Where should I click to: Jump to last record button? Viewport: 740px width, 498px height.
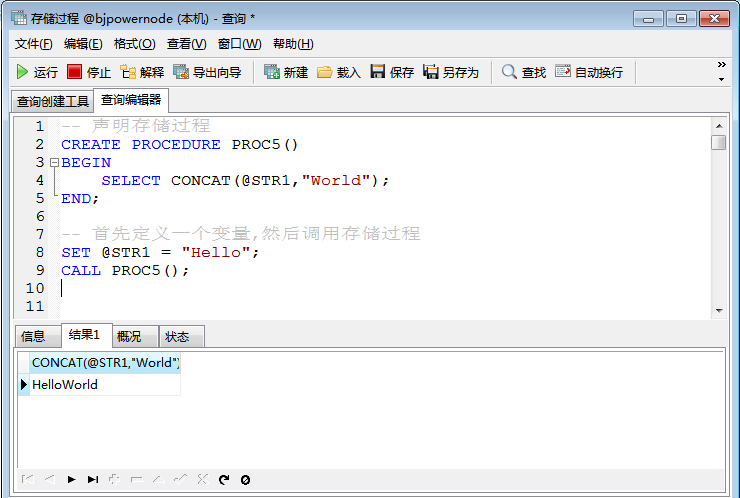(x=93, y=480)
